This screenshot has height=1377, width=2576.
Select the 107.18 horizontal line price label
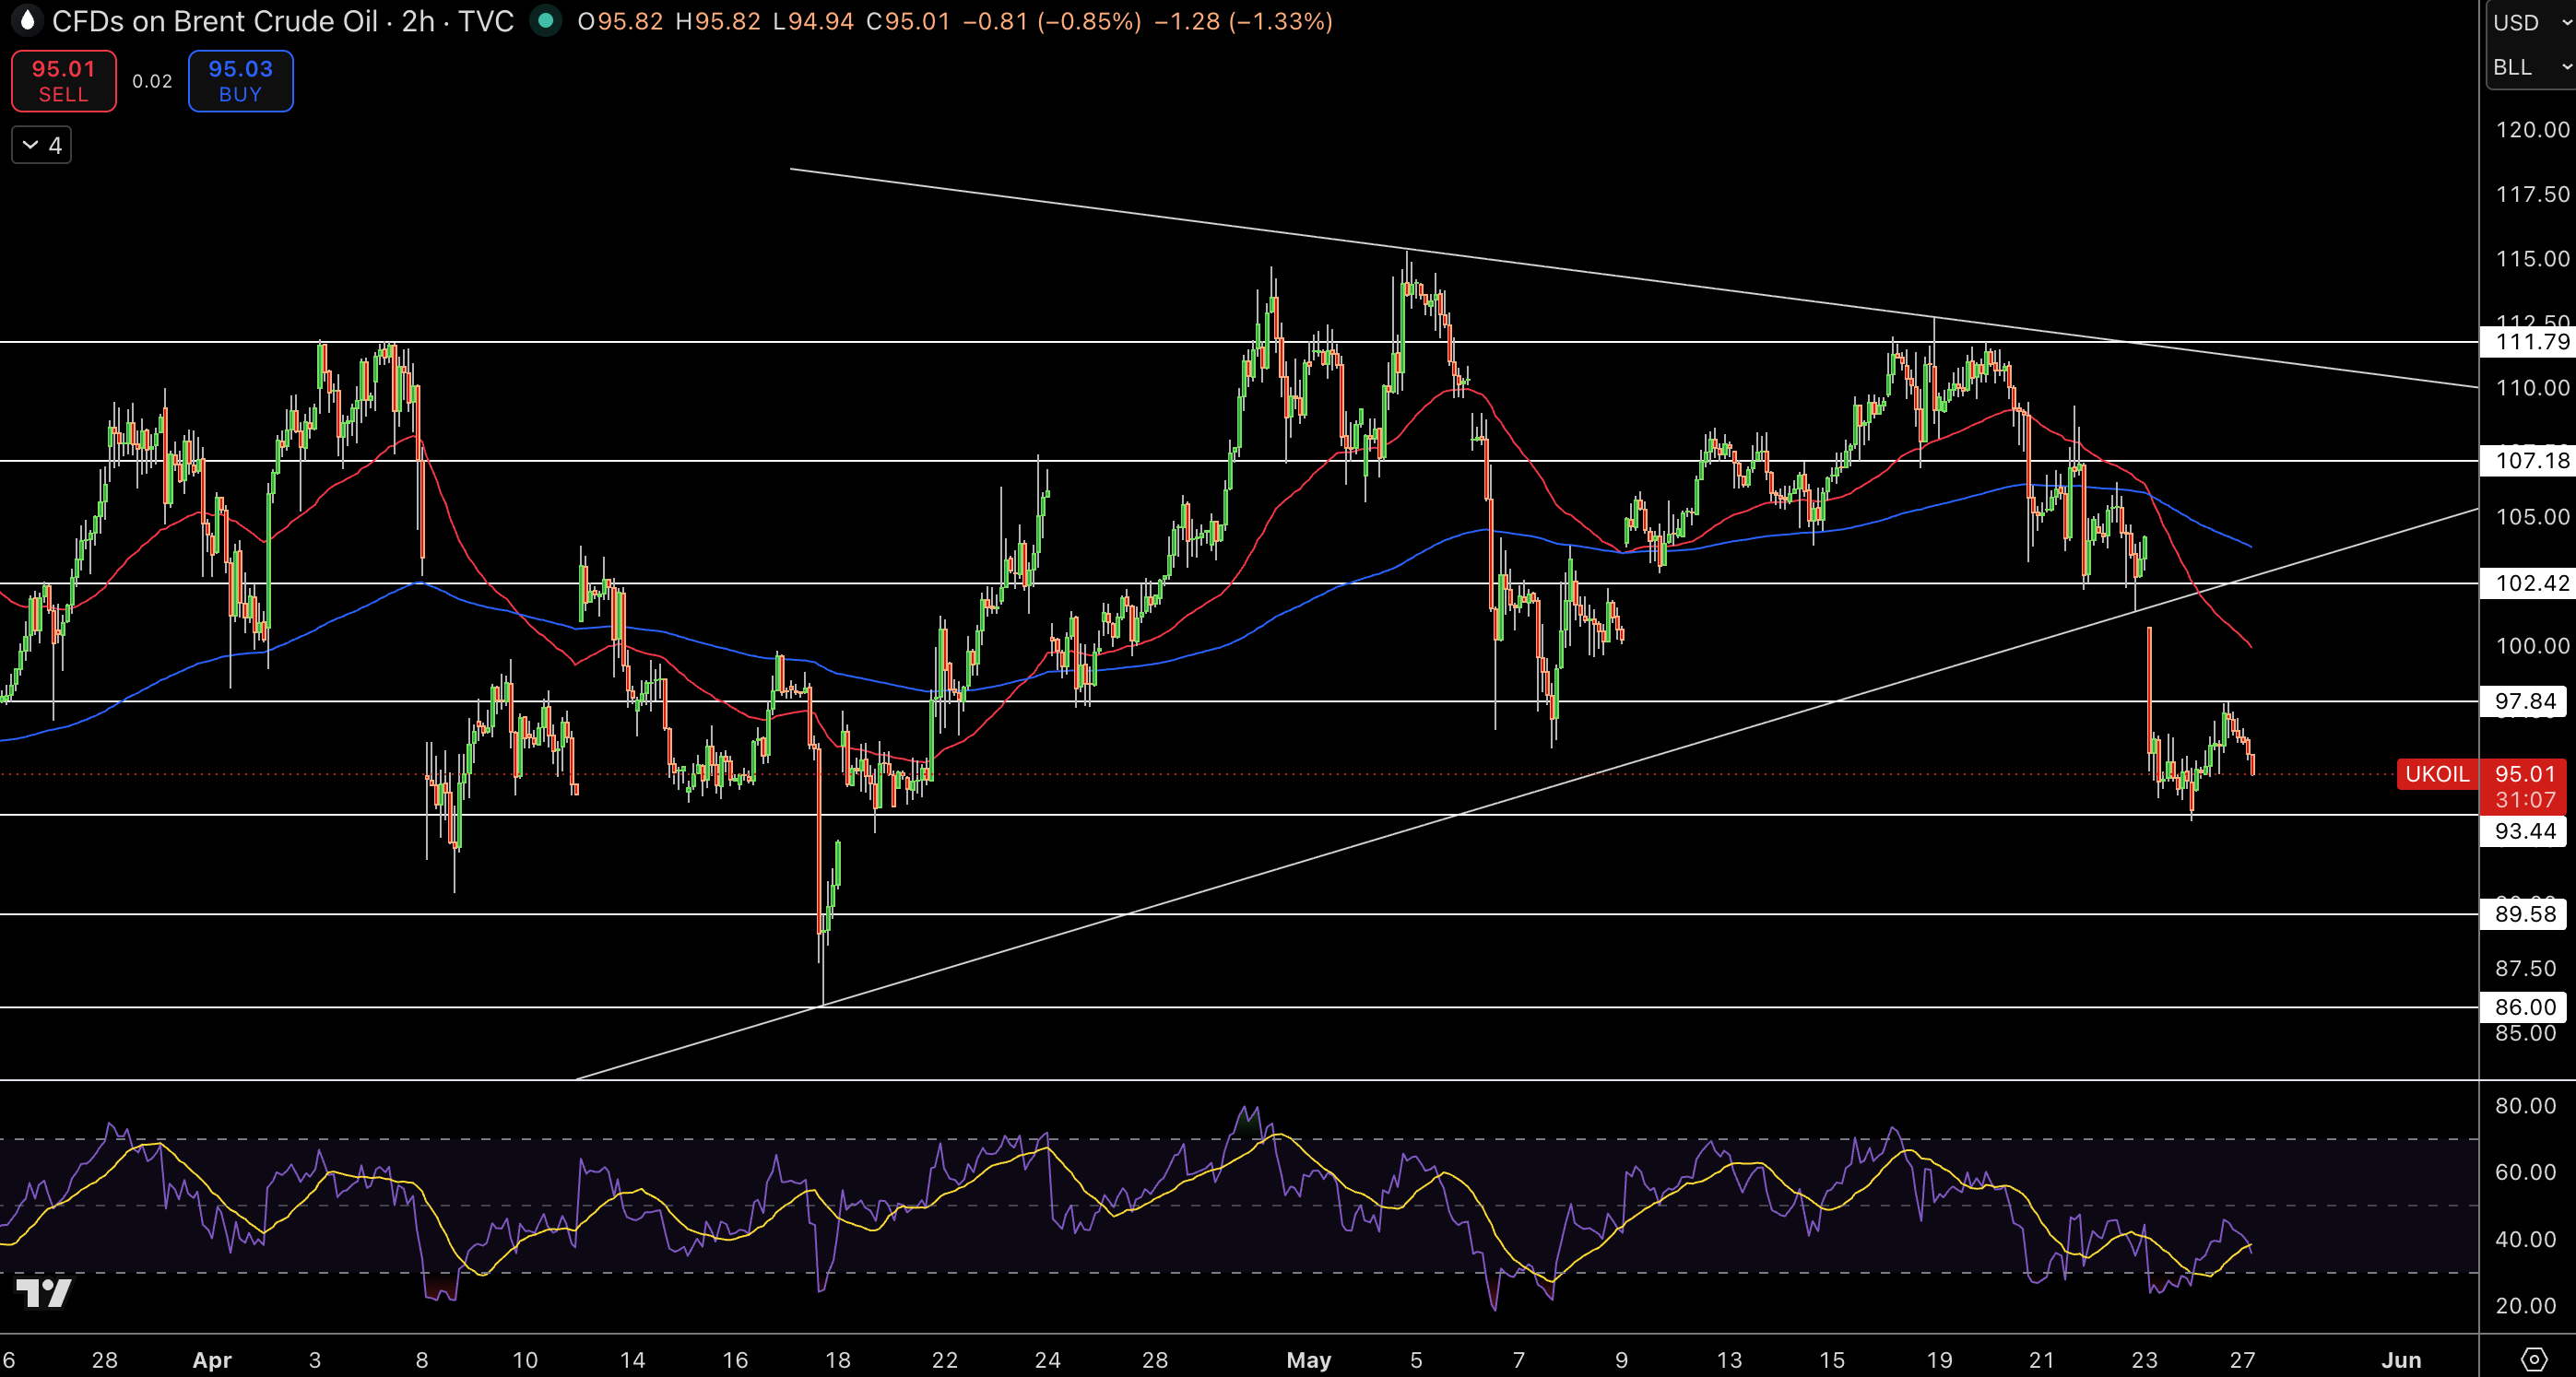point(2526,461)
